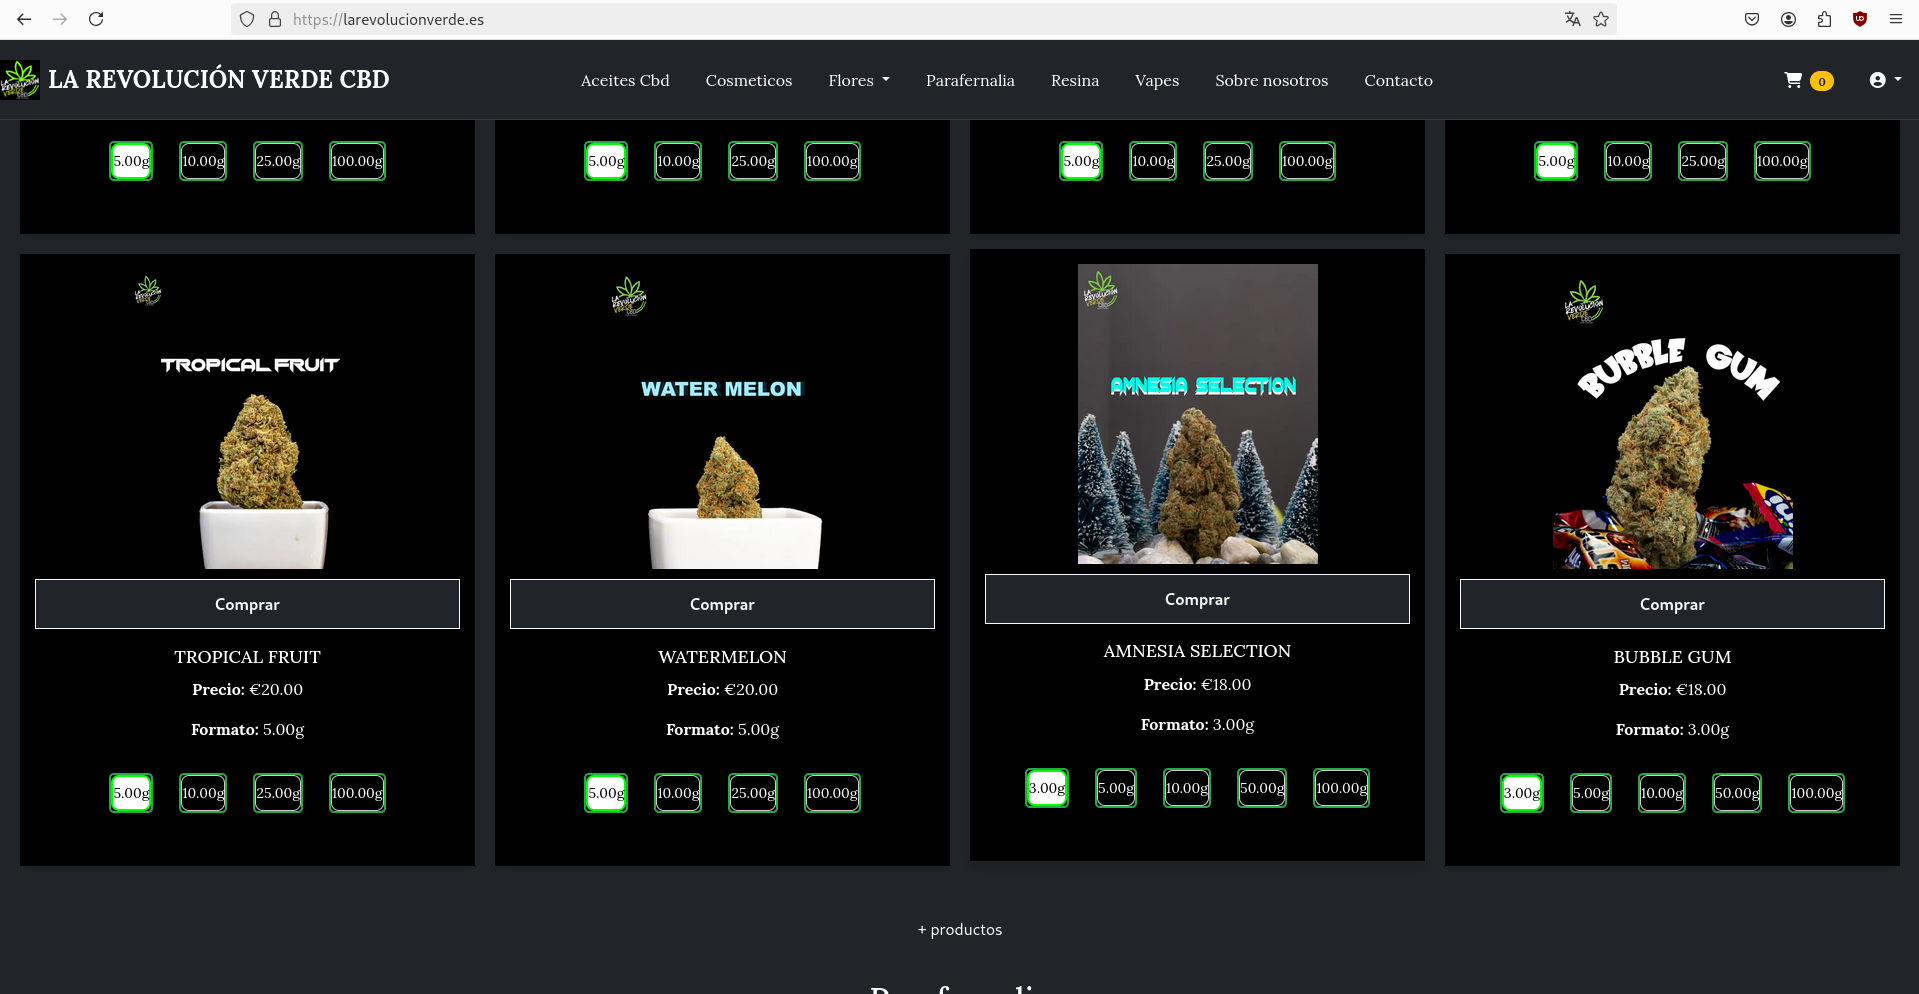
Task: Click the browser reload button
Action: pos(96,19)
